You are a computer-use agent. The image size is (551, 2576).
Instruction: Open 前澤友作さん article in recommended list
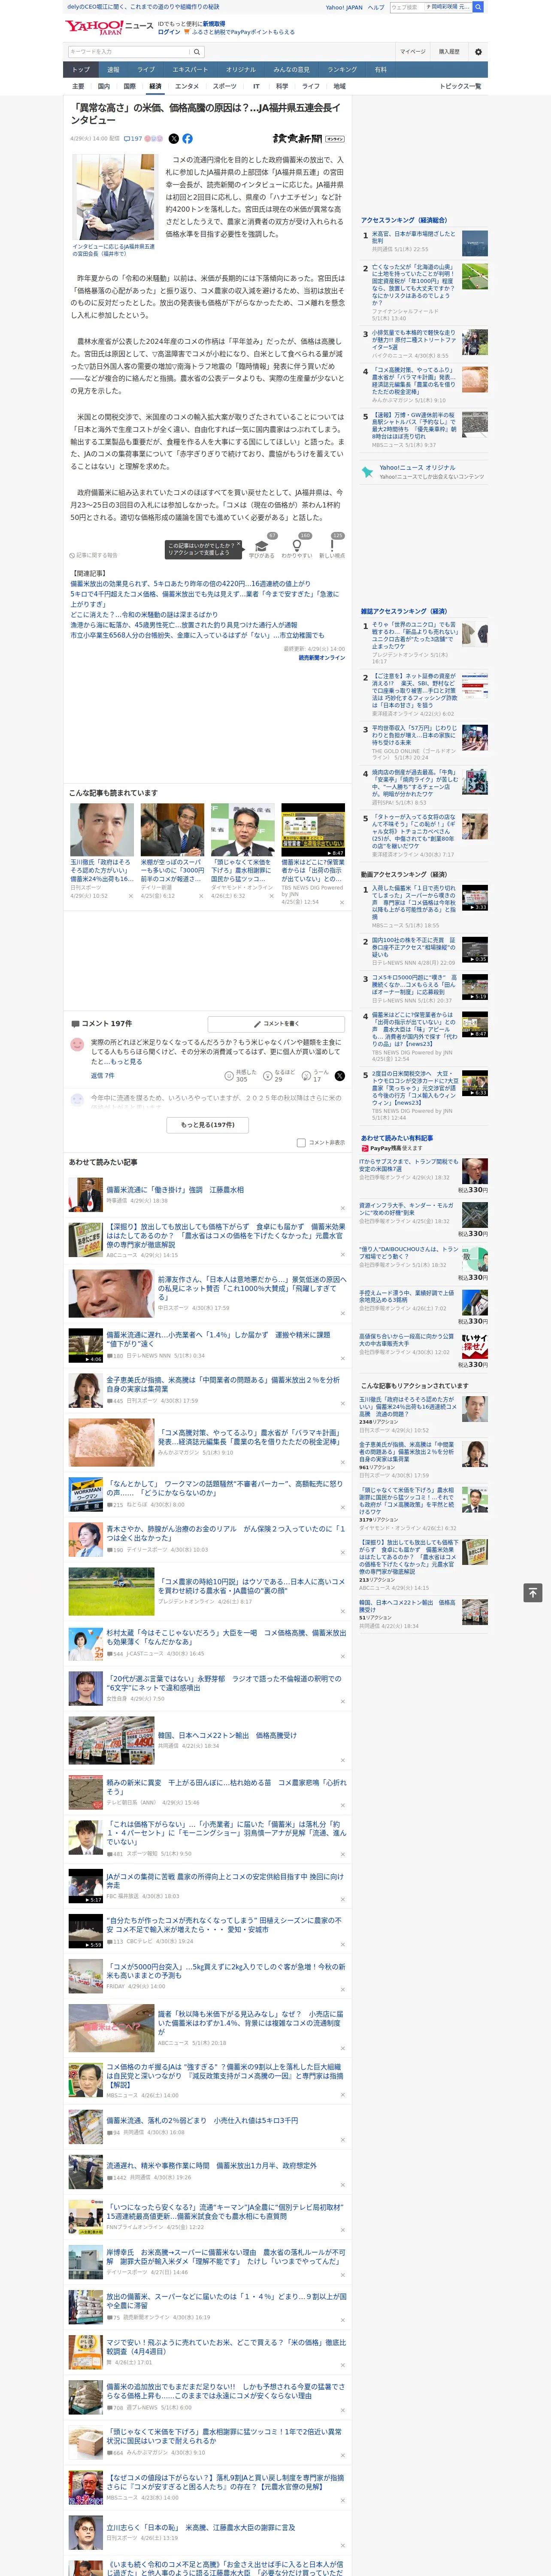click(x=251, y=1287)
